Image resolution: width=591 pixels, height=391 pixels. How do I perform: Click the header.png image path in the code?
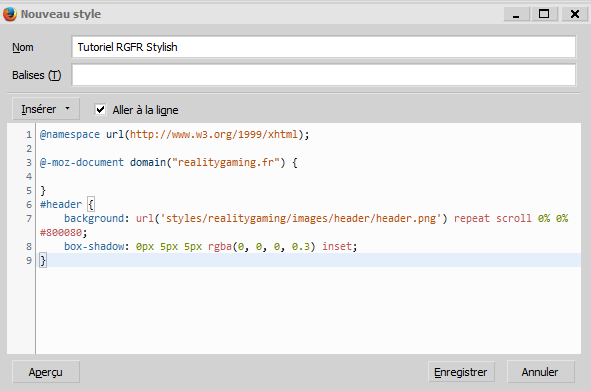[301, 218]
